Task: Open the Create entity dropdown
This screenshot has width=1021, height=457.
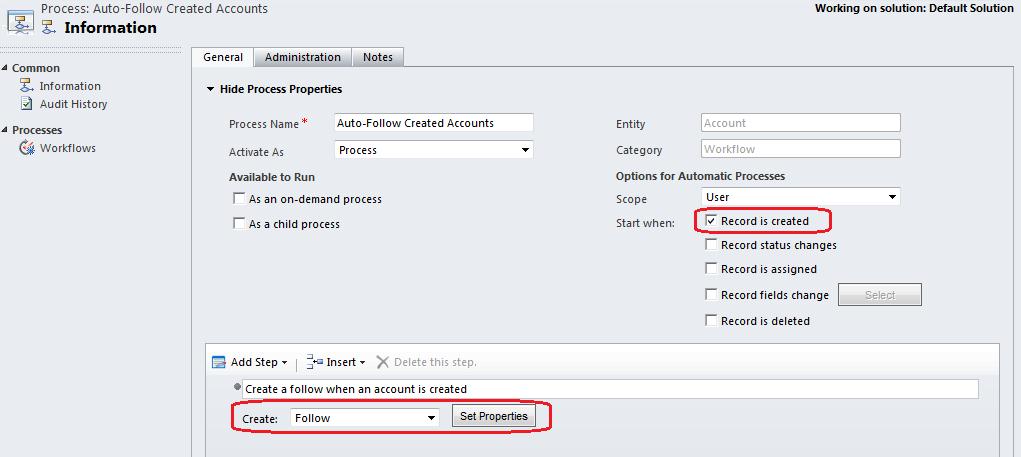Action: (364, 418)
